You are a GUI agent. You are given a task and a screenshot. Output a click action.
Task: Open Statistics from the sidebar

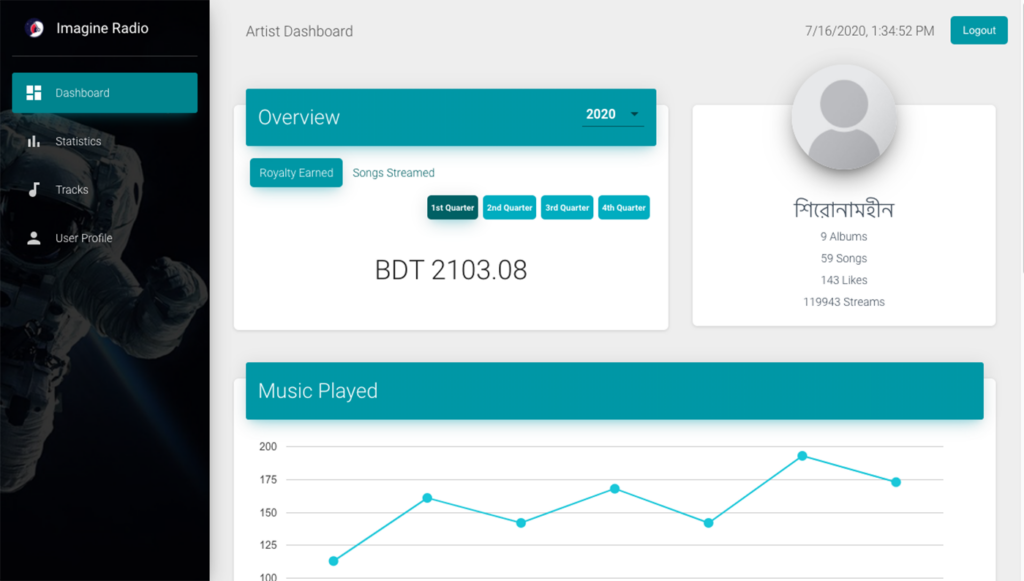click(78, 141)
